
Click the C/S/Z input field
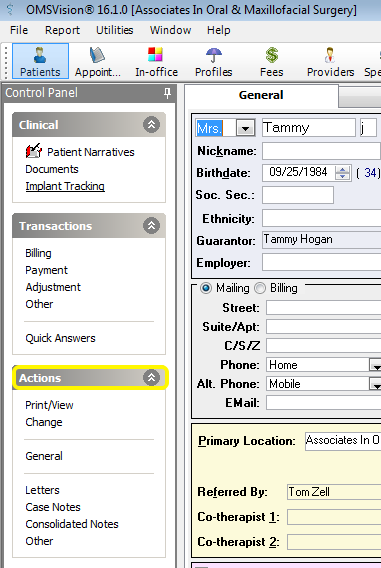(x=323, y=346)
